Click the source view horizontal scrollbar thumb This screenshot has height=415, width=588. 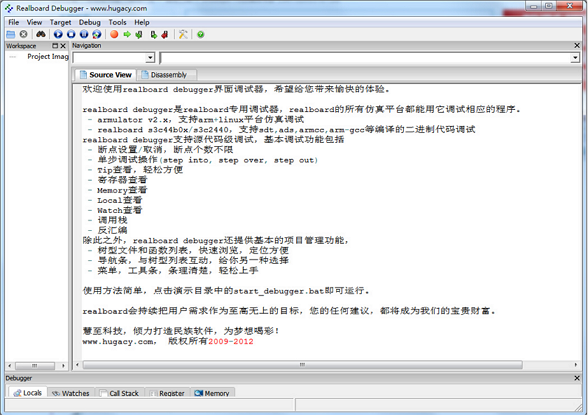(302, 365)
